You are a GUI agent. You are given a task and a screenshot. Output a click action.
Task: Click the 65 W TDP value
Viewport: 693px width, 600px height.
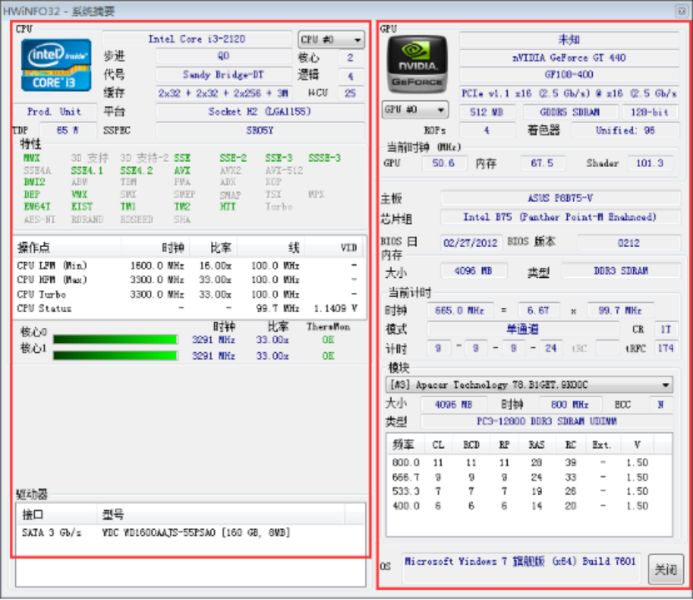(68, 130)
